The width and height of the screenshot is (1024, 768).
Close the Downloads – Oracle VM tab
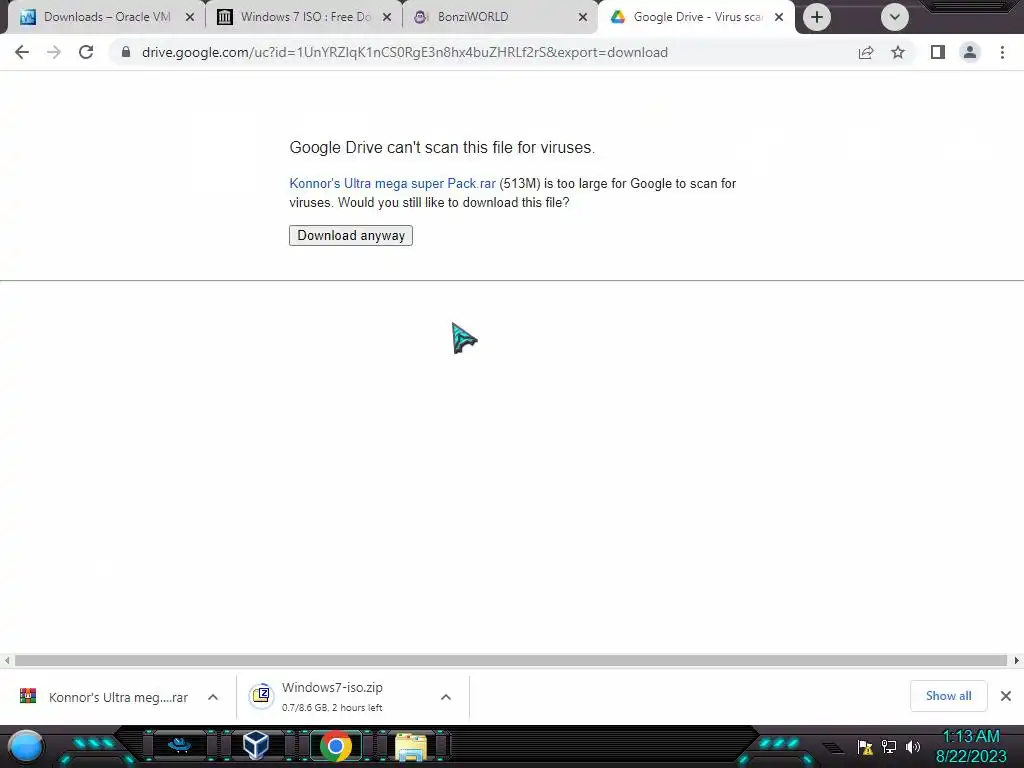point(190,17)
